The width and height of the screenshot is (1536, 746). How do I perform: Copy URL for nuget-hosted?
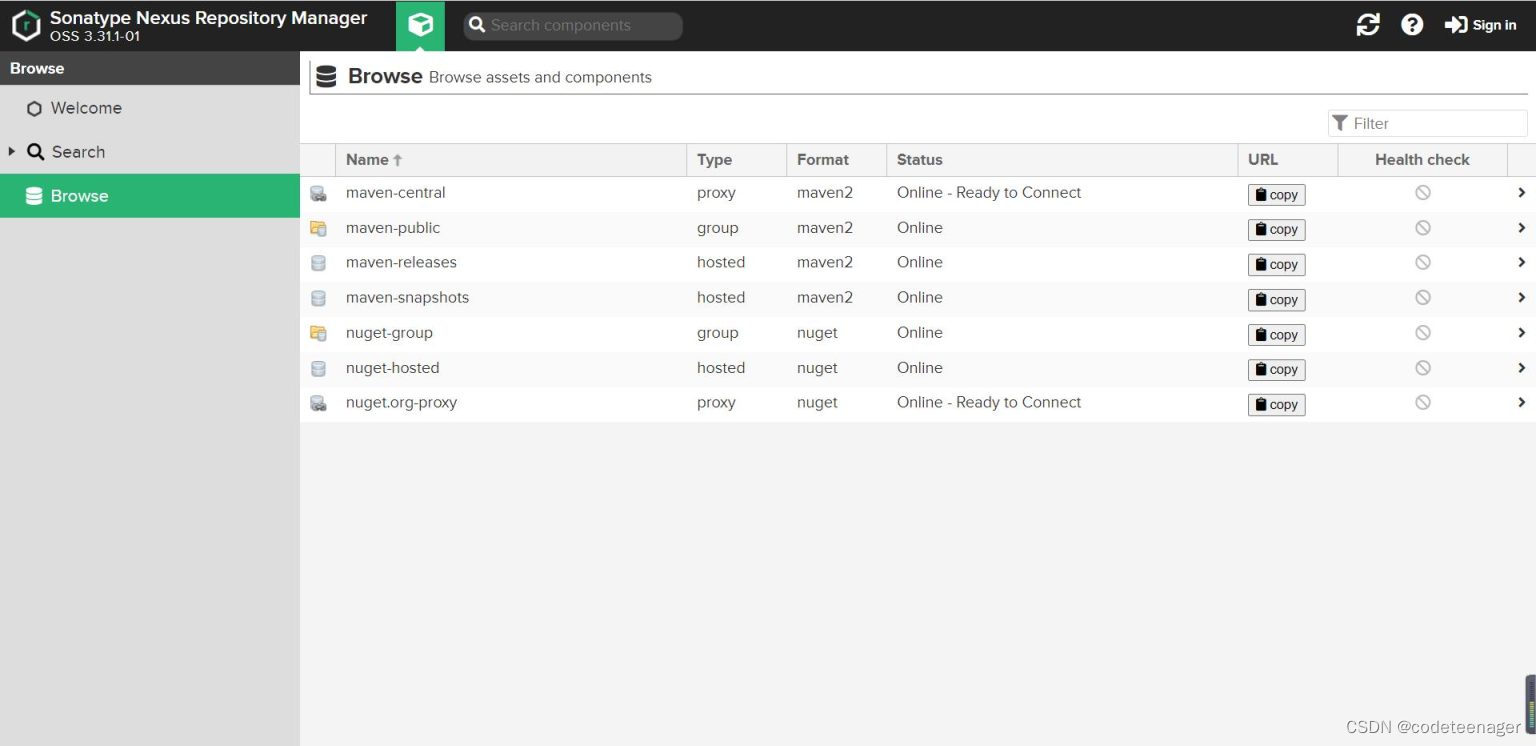1276,369
